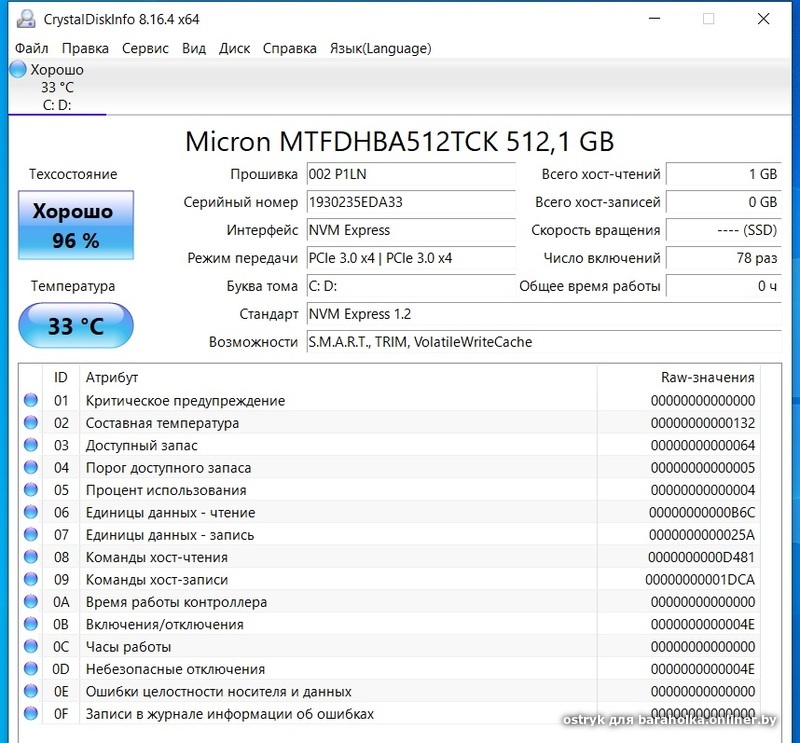Select the Часы работы attribute text
This screenshot has width=800, height=743.
[x=128, y=647]
